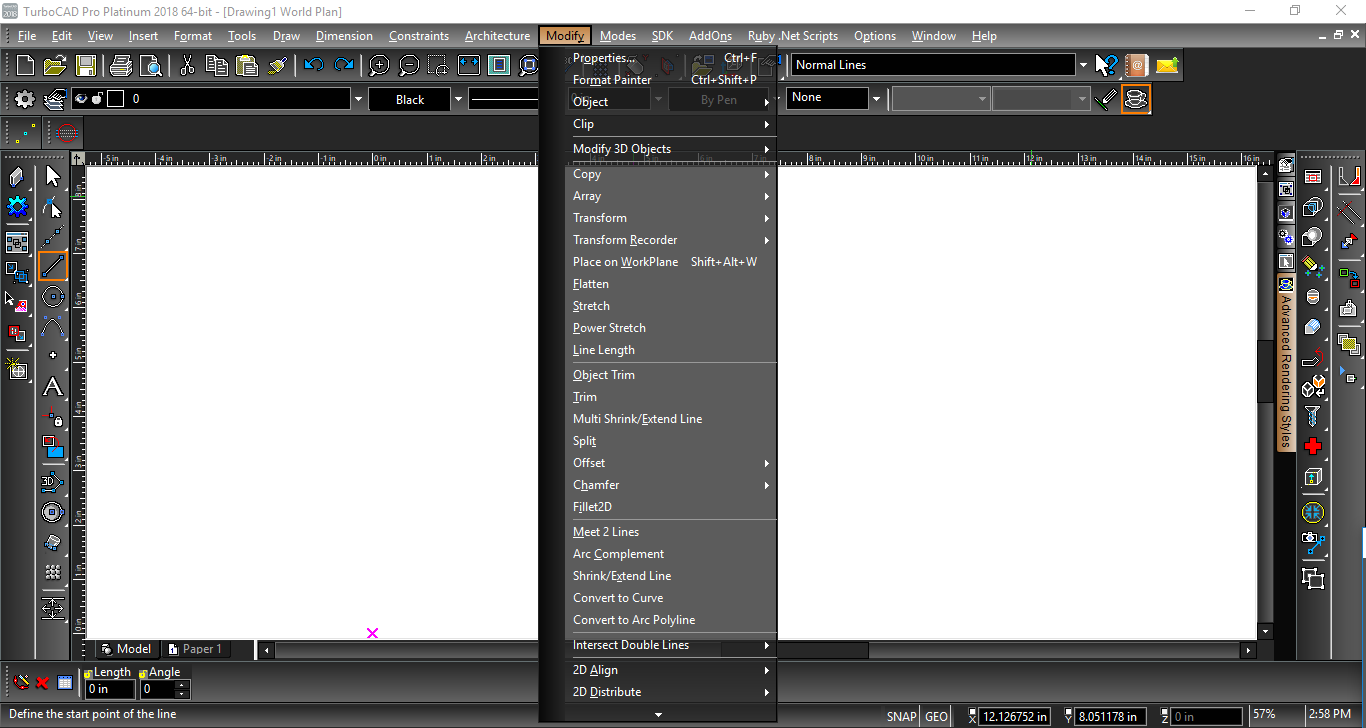This screenshot has height=728, width=1366.
Task: Click the Copy icon in toolbar
Action: (216, 66)
